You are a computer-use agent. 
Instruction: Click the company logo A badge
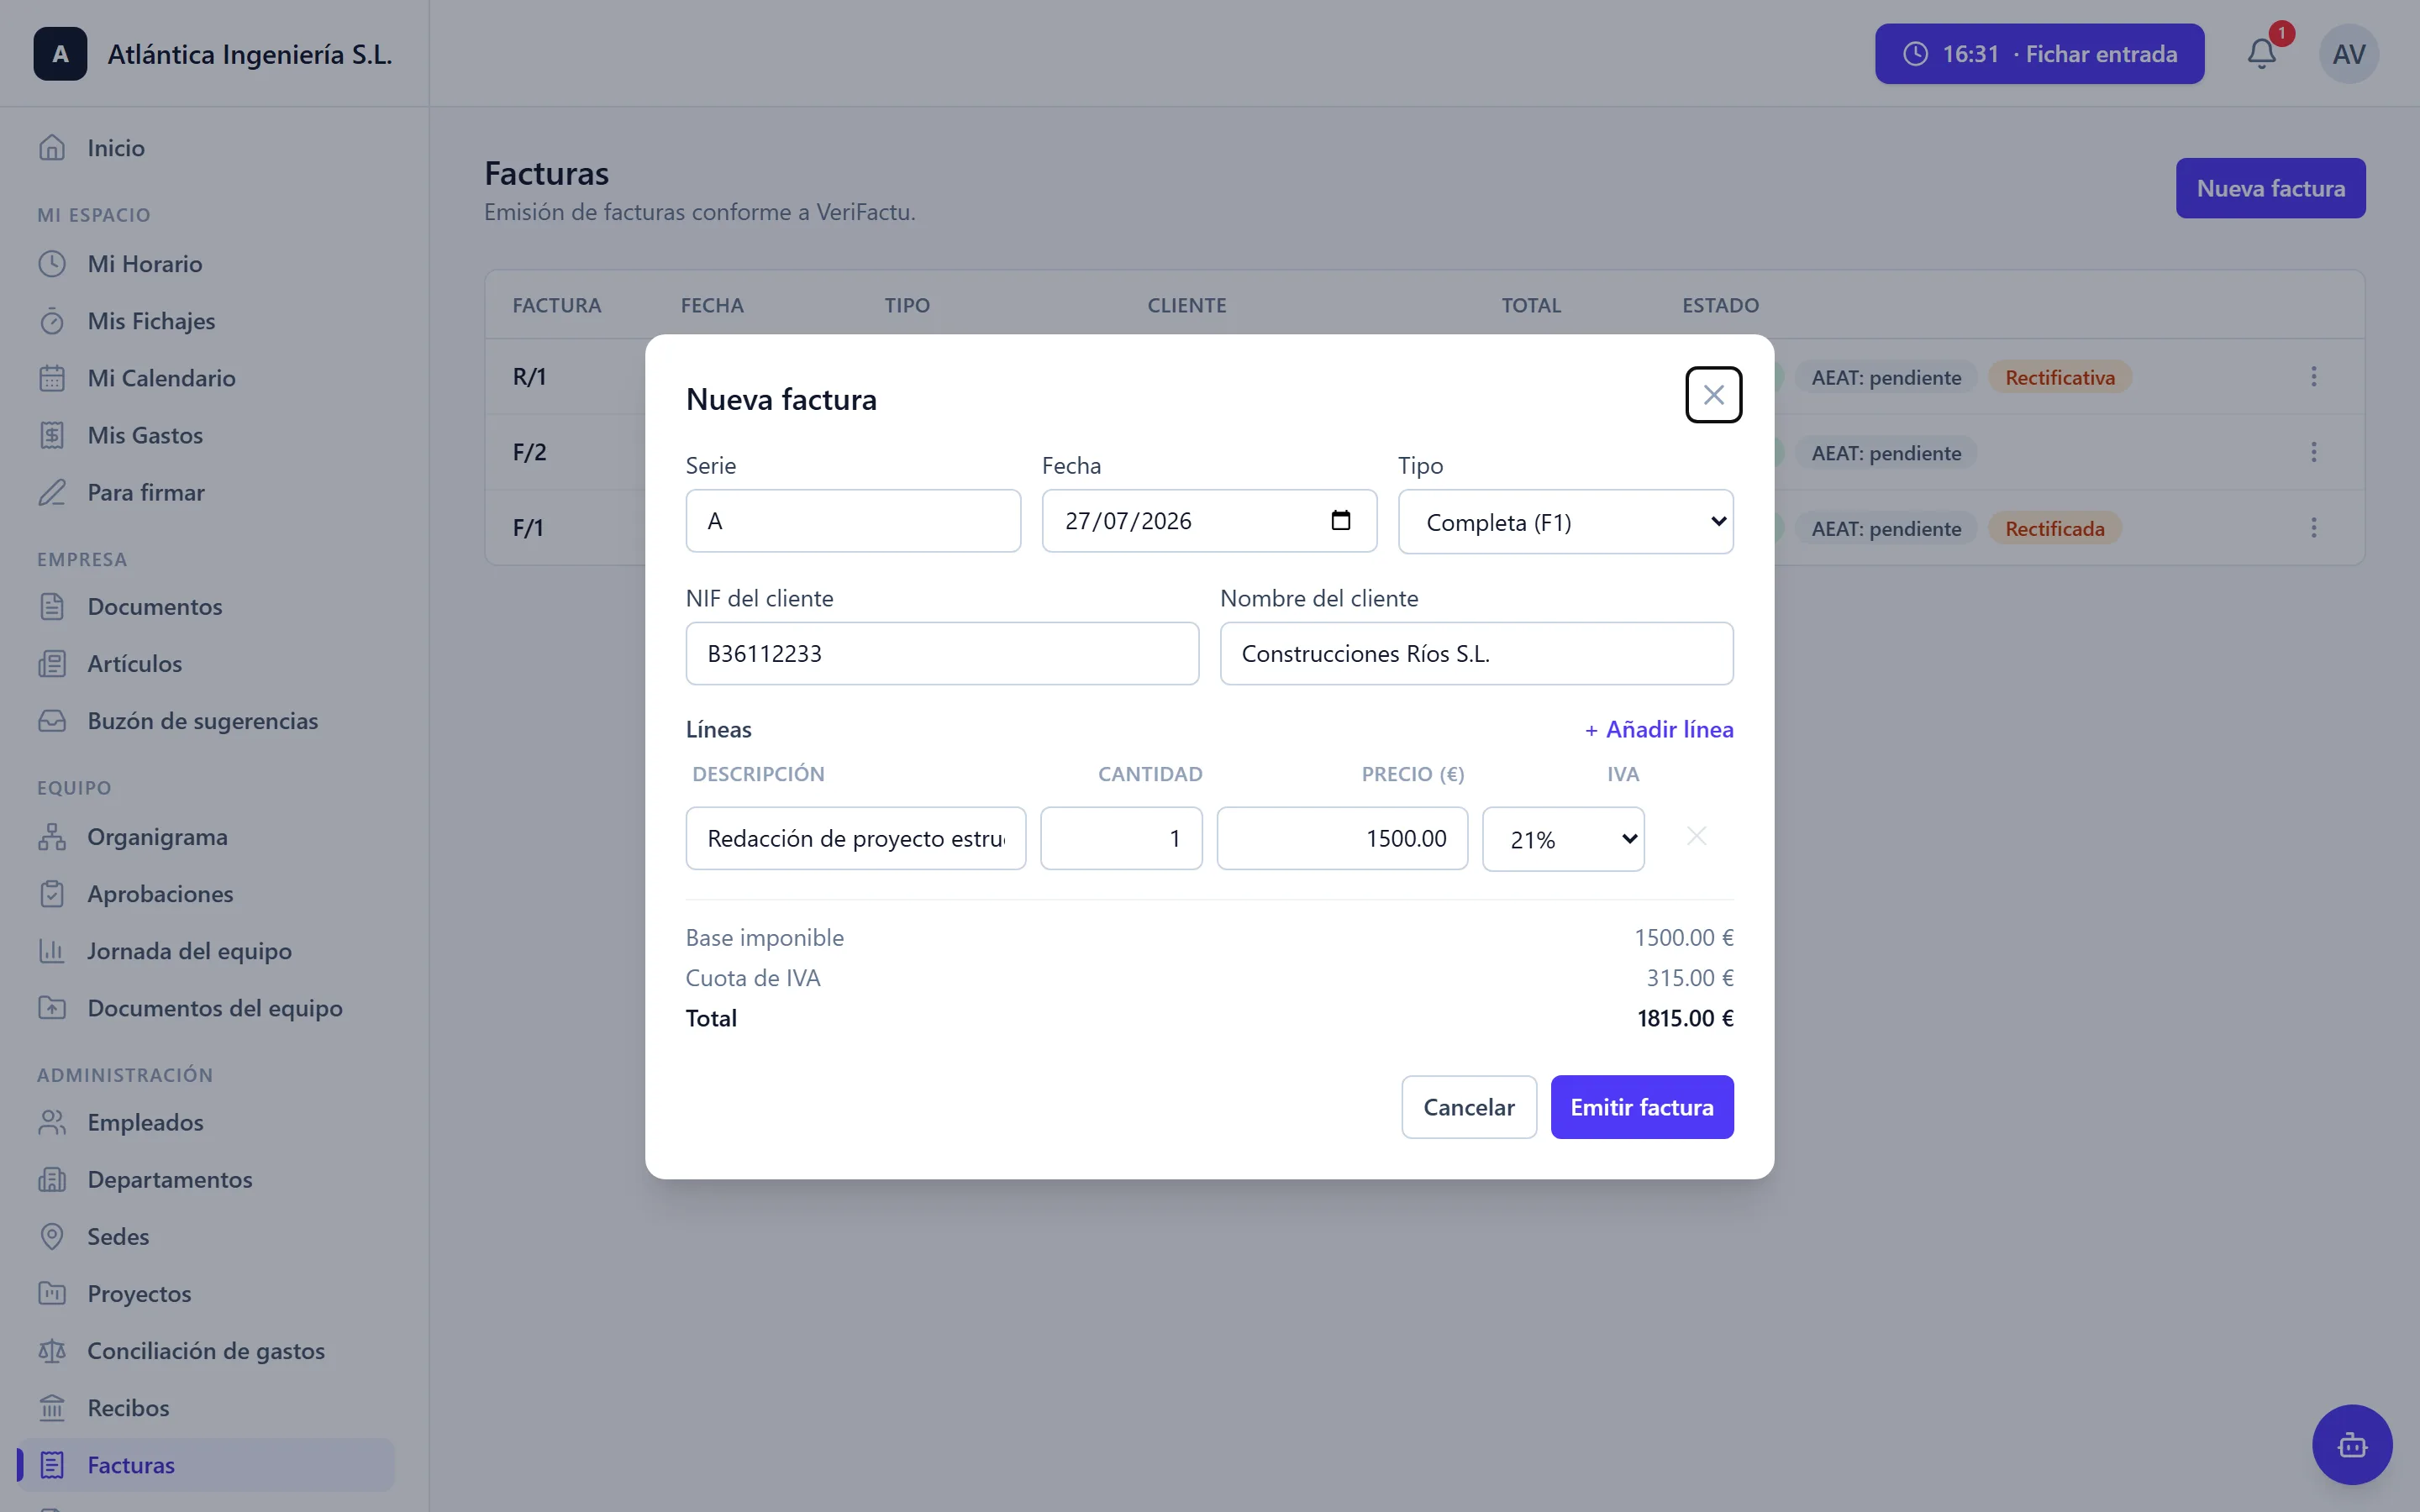click(60, 54)
